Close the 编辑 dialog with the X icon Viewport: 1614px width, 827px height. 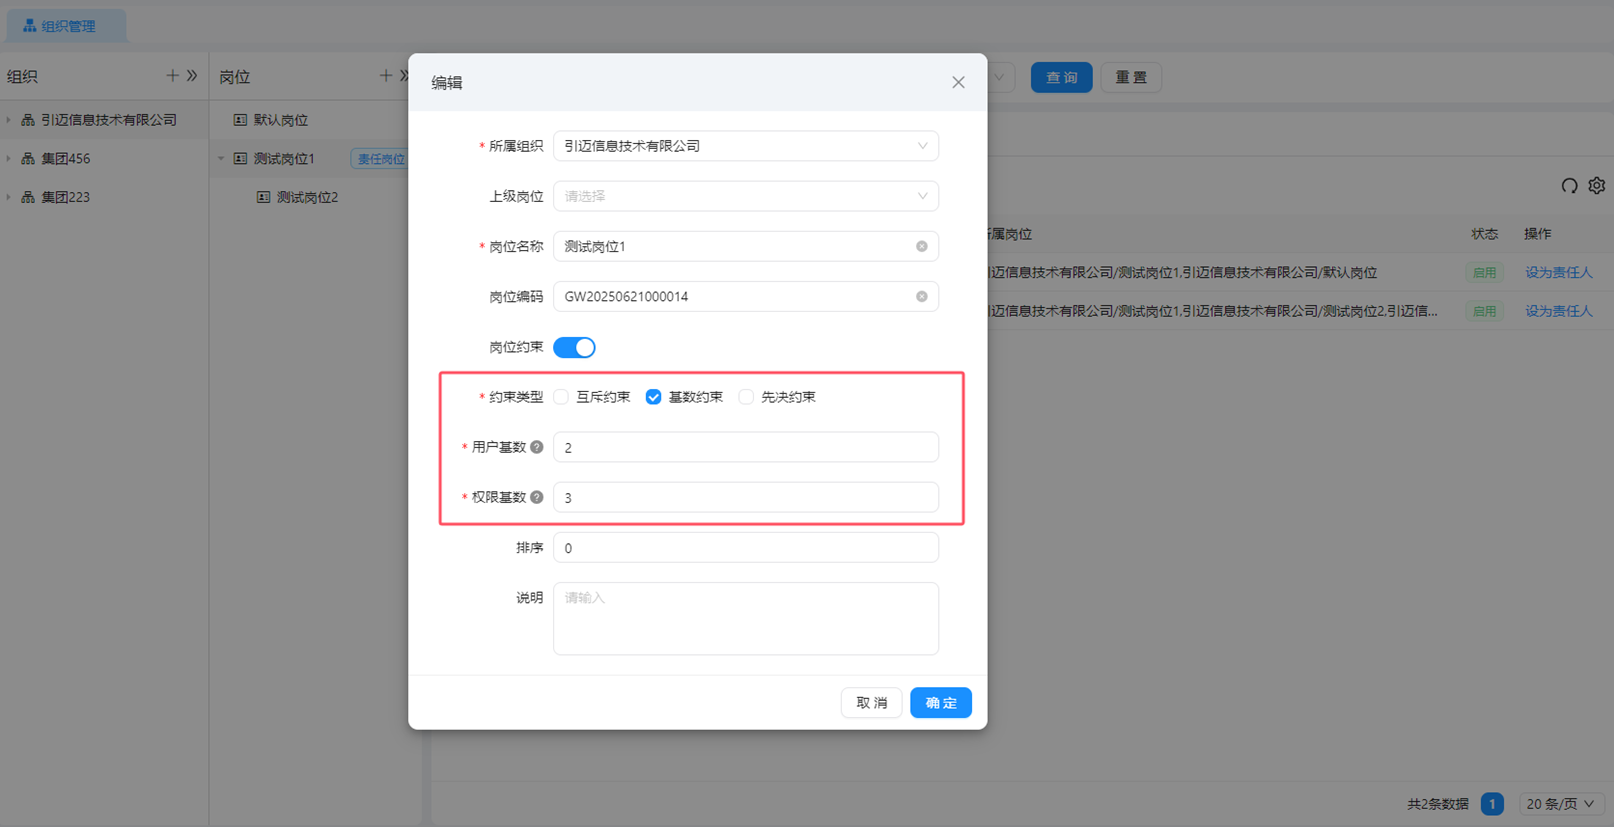pyautogui.click(x=958, y=82)
